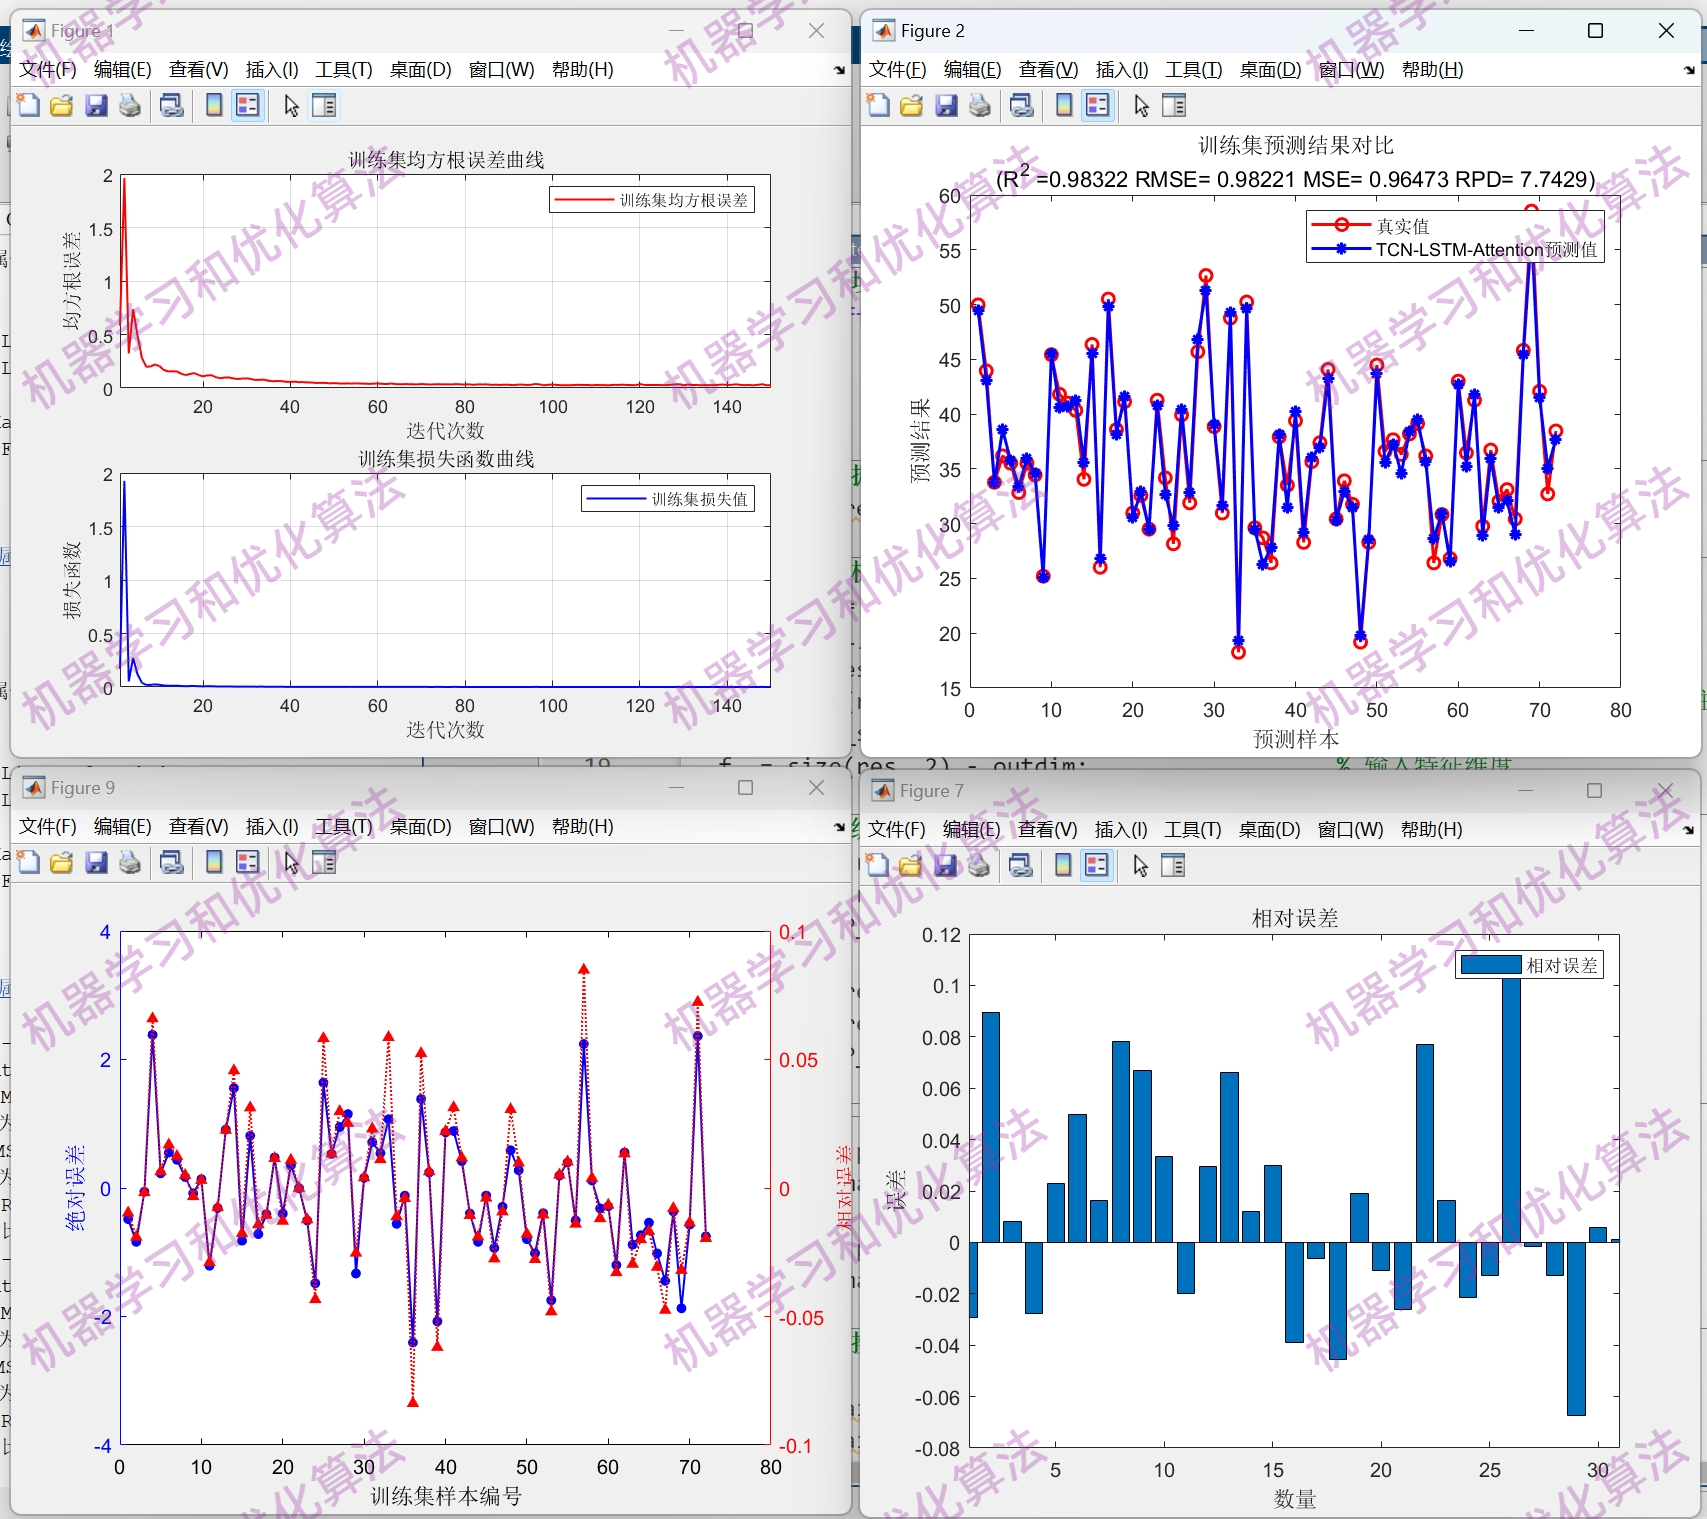Open 插入(I) menu in Figure 2
Image resolution: width=1707 pixels, height=1519 pixels.
coord(1122,69)
